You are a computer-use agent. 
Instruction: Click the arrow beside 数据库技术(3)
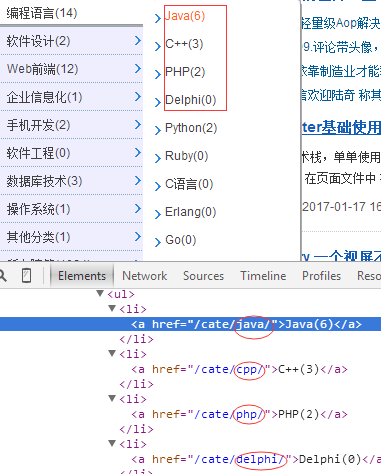point(138,181)
